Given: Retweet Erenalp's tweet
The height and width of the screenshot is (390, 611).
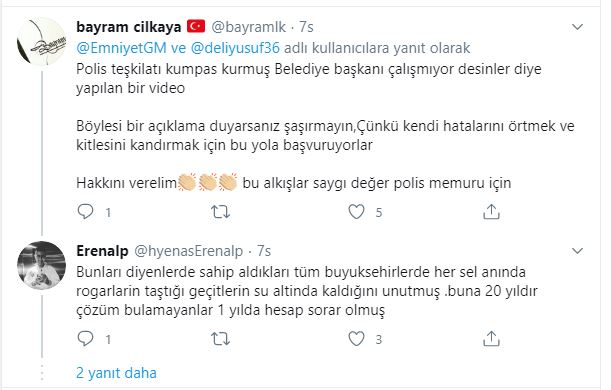Looking at the screenshot, I should 220,339.
